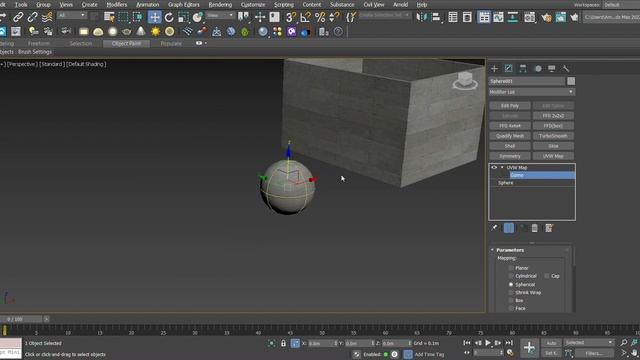This screenshot has width=640, height=360.
Task: Click the Shell modifier button
Action: (510, 146)
